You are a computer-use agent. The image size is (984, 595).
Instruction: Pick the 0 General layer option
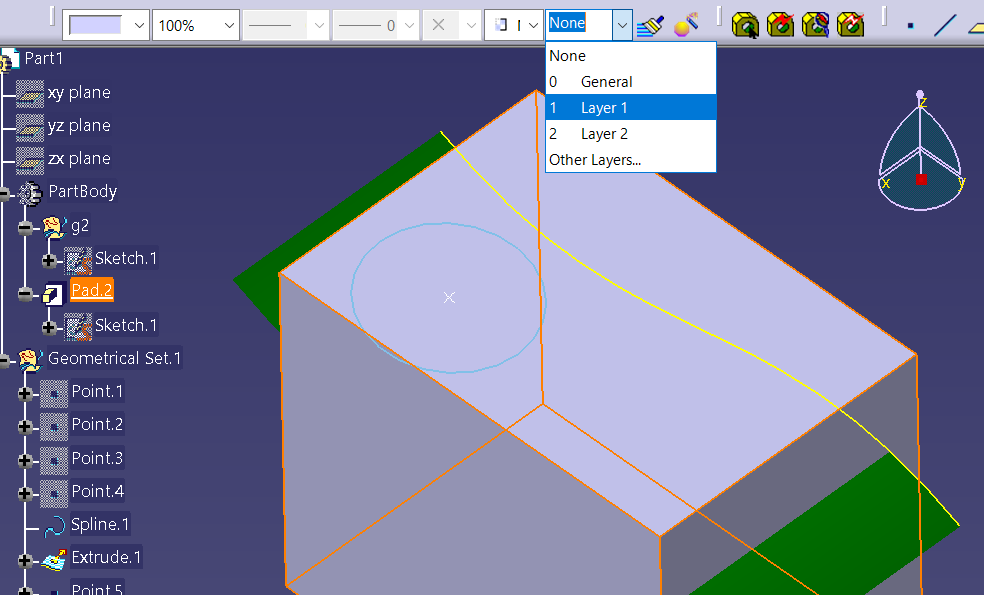tap(606, 82)
